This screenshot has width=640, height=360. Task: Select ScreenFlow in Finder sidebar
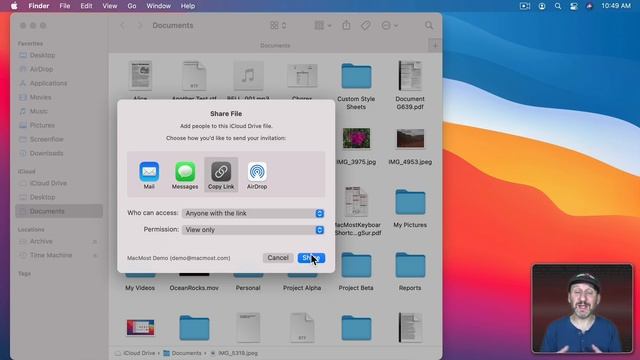click(47, 139)
